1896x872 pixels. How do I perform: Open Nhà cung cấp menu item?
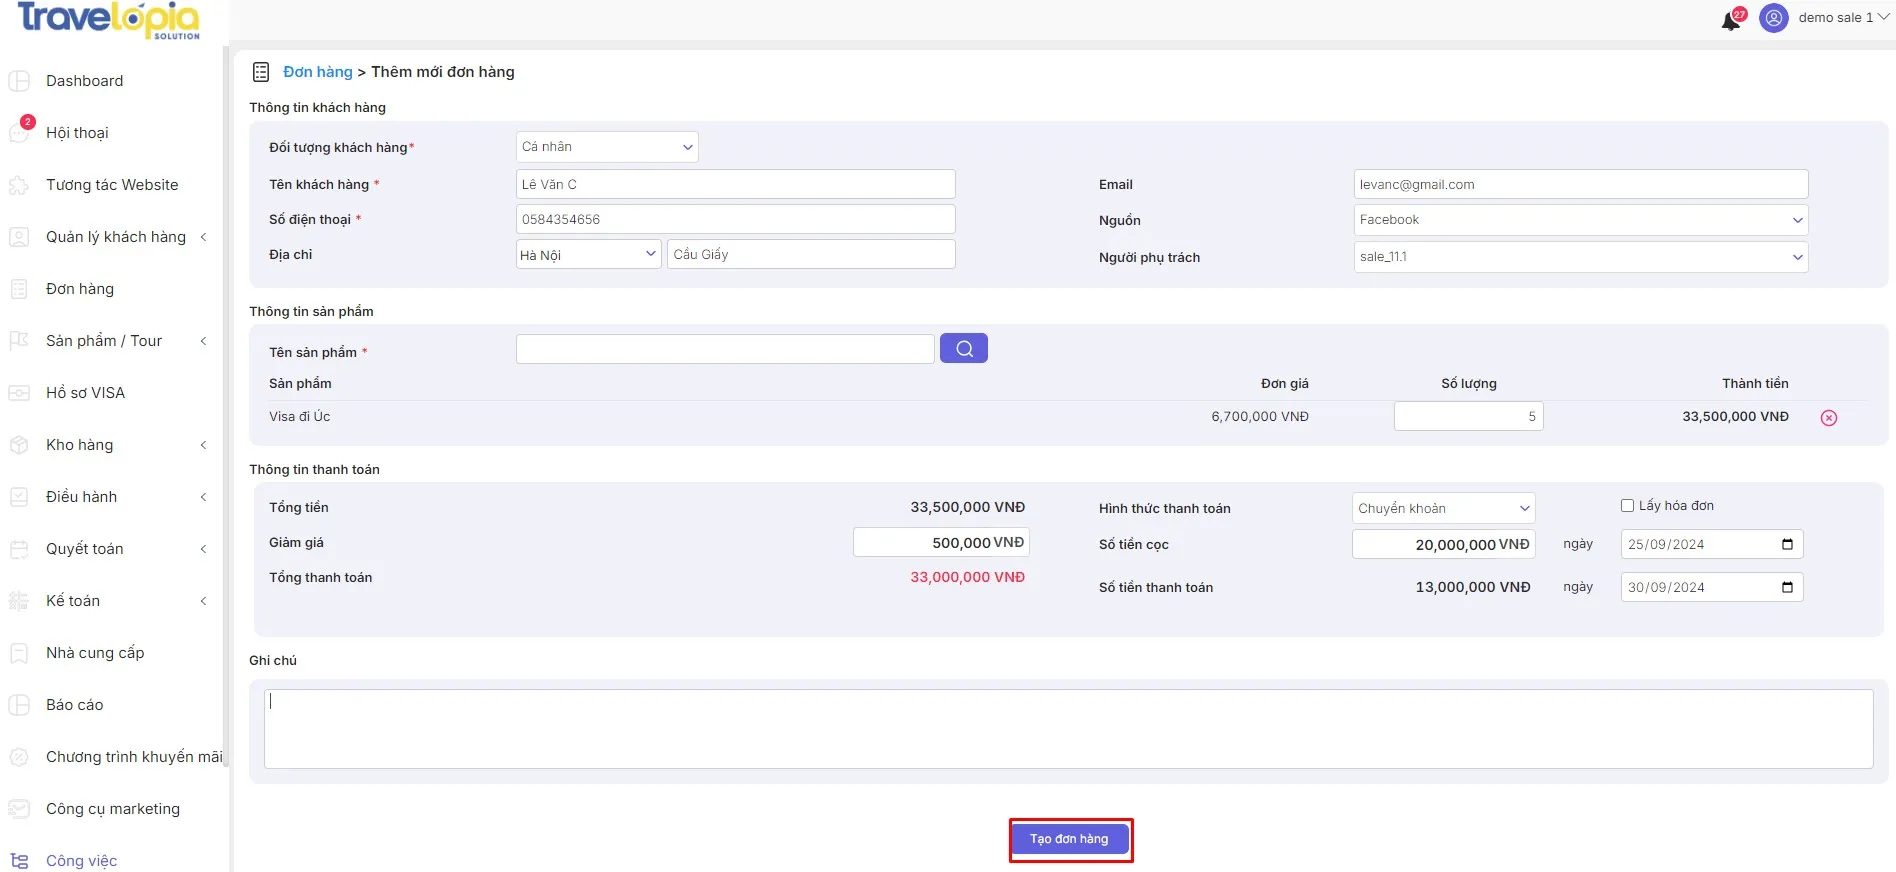click(x=95, y=653)
